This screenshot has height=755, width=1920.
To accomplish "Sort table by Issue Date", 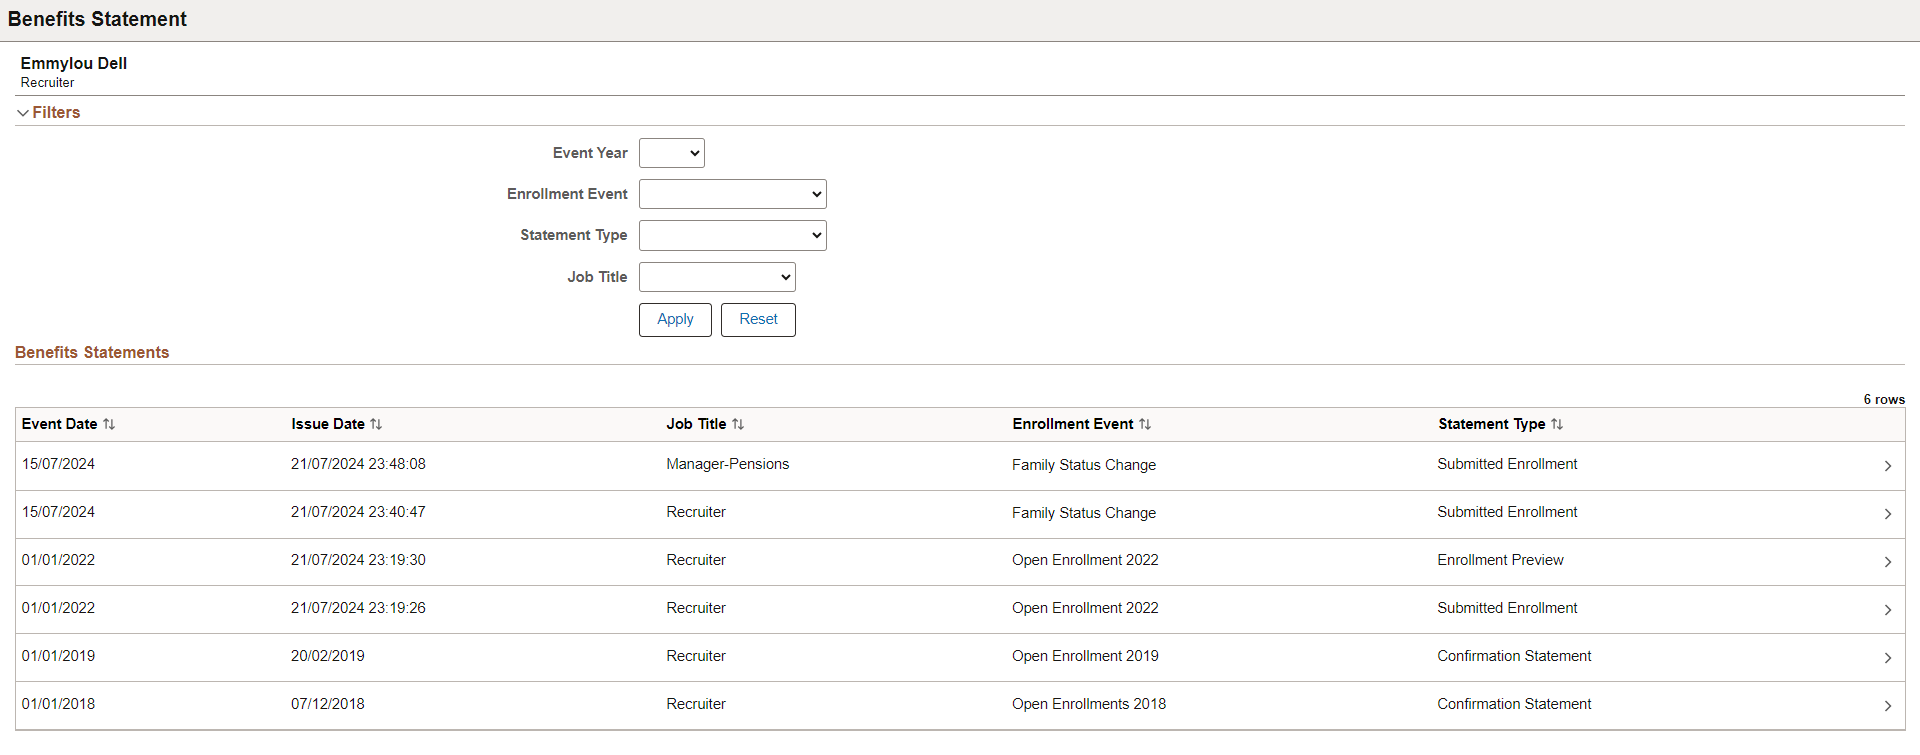I will click(376, 424).
